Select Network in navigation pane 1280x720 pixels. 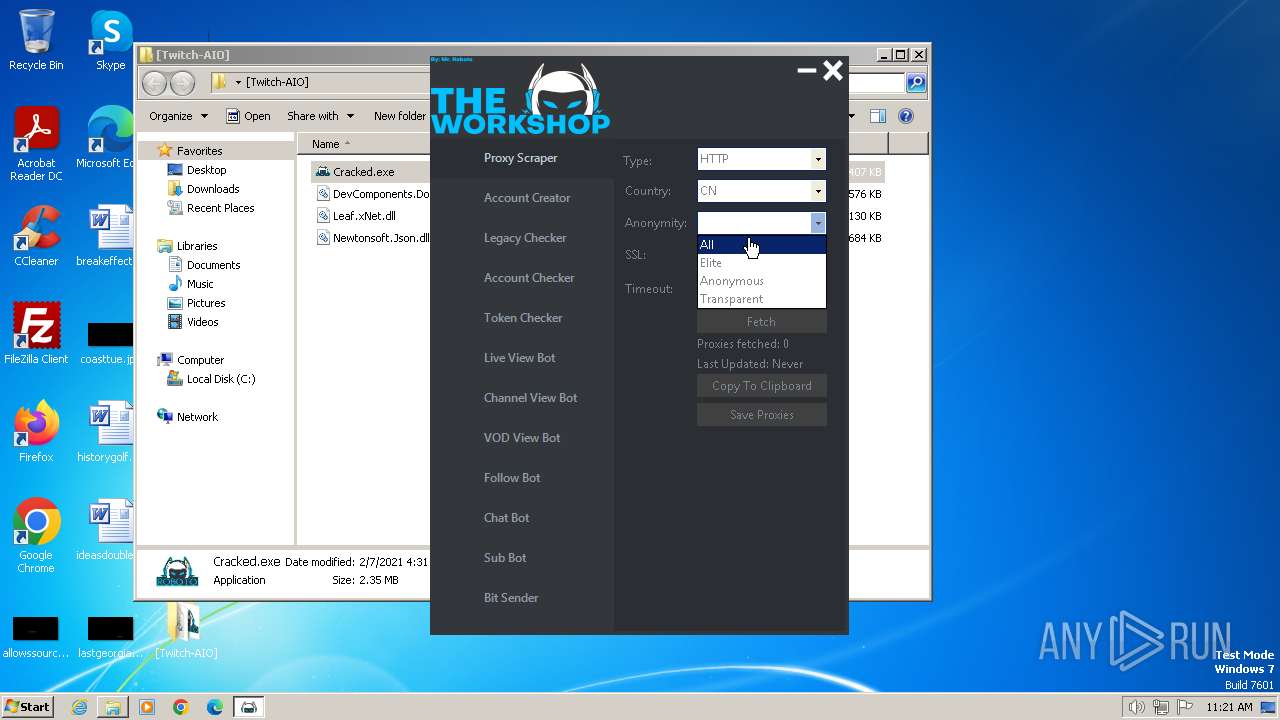coord(197,417)
